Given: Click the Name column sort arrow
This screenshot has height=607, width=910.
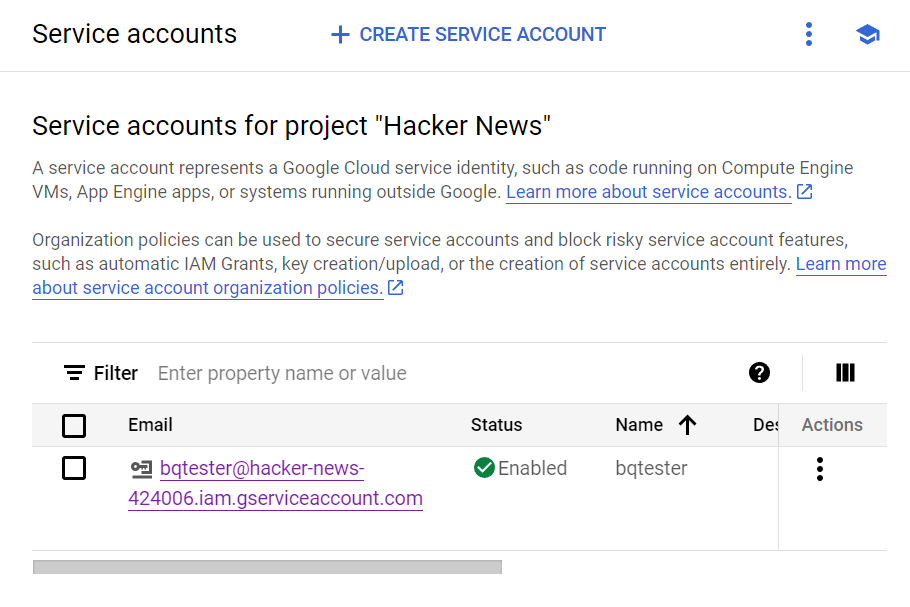Looking at the screenshot, I should pos(687,424).
